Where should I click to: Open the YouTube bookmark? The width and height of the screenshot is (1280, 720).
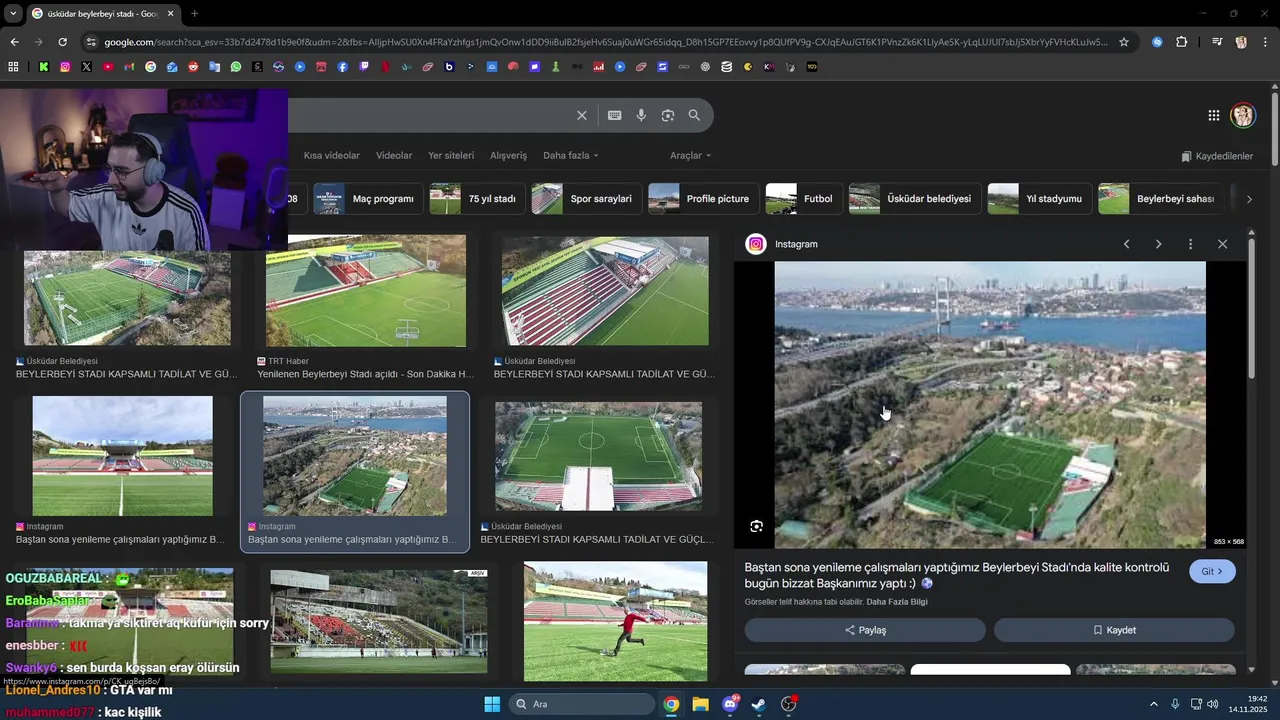pos(108,67)
